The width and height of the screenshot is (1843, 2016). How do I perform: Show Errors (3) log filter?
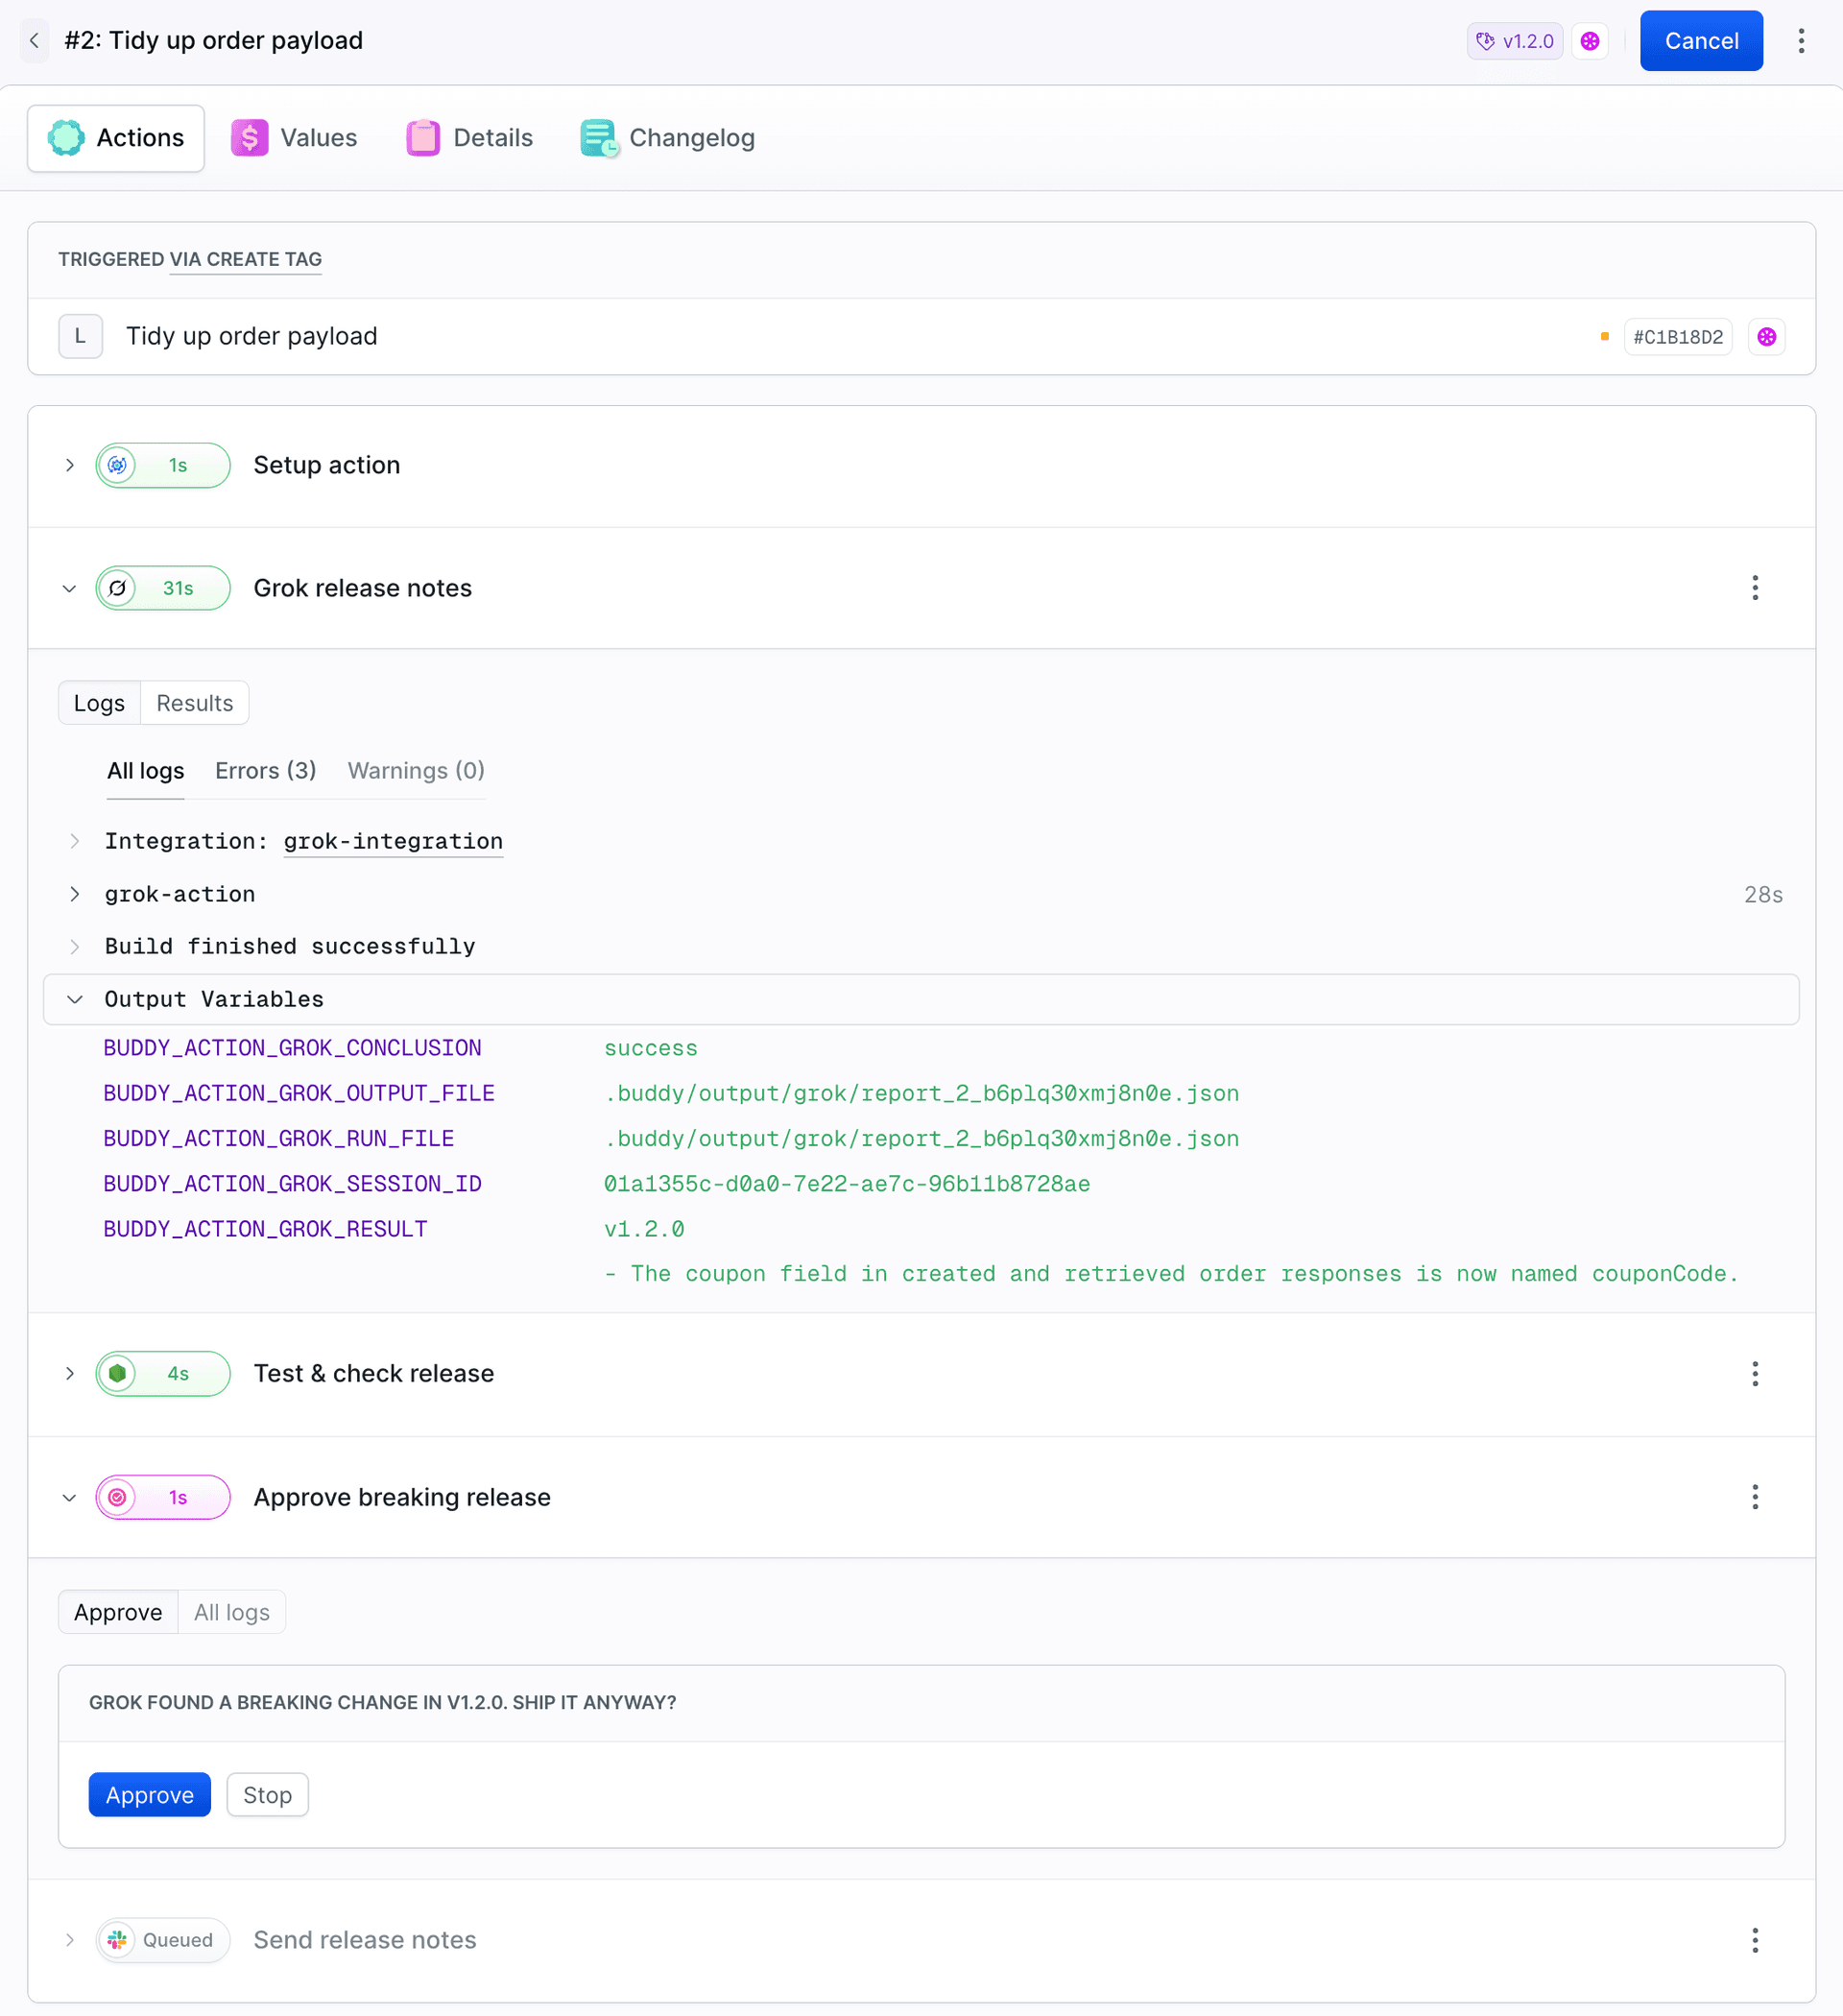coord(266,771)
